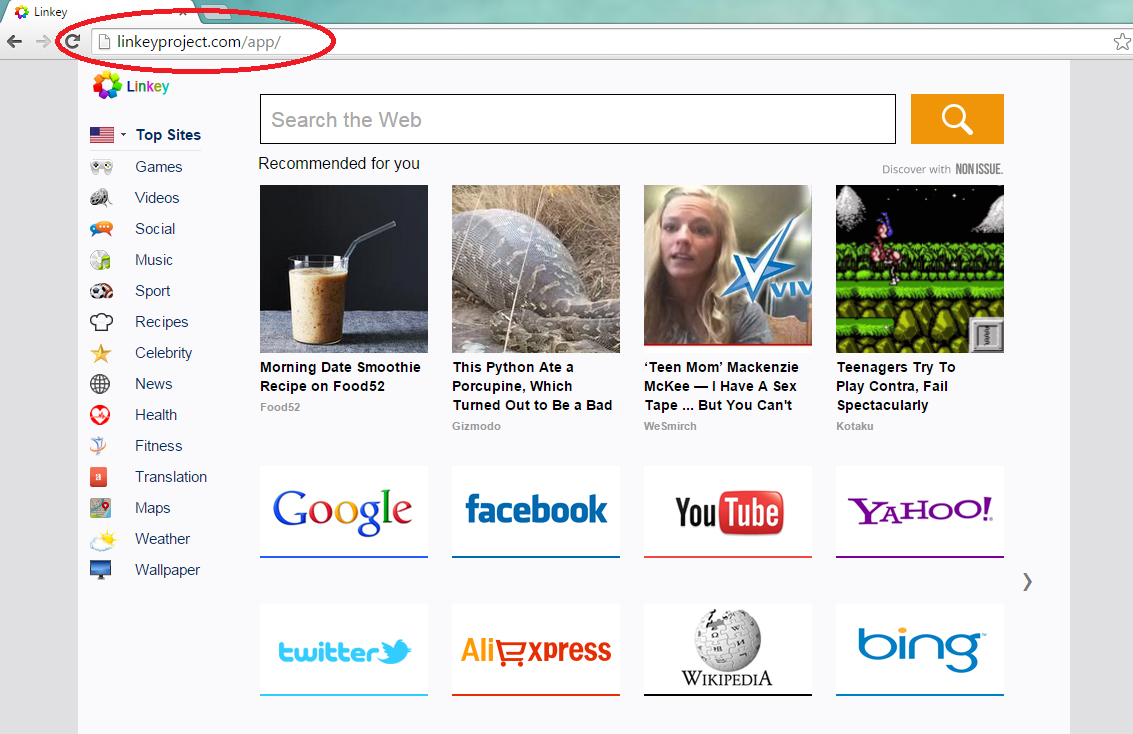Image resolution: width=1133 pixels, height=734 pixels.
Task: Open the Social category link
Action: (x=155, y=229)
